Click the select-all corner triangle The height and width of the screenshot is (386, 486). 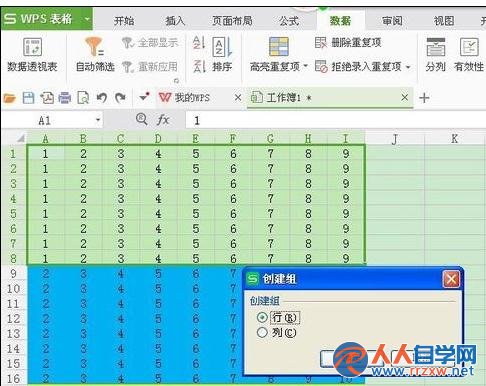tap(21, 138)
